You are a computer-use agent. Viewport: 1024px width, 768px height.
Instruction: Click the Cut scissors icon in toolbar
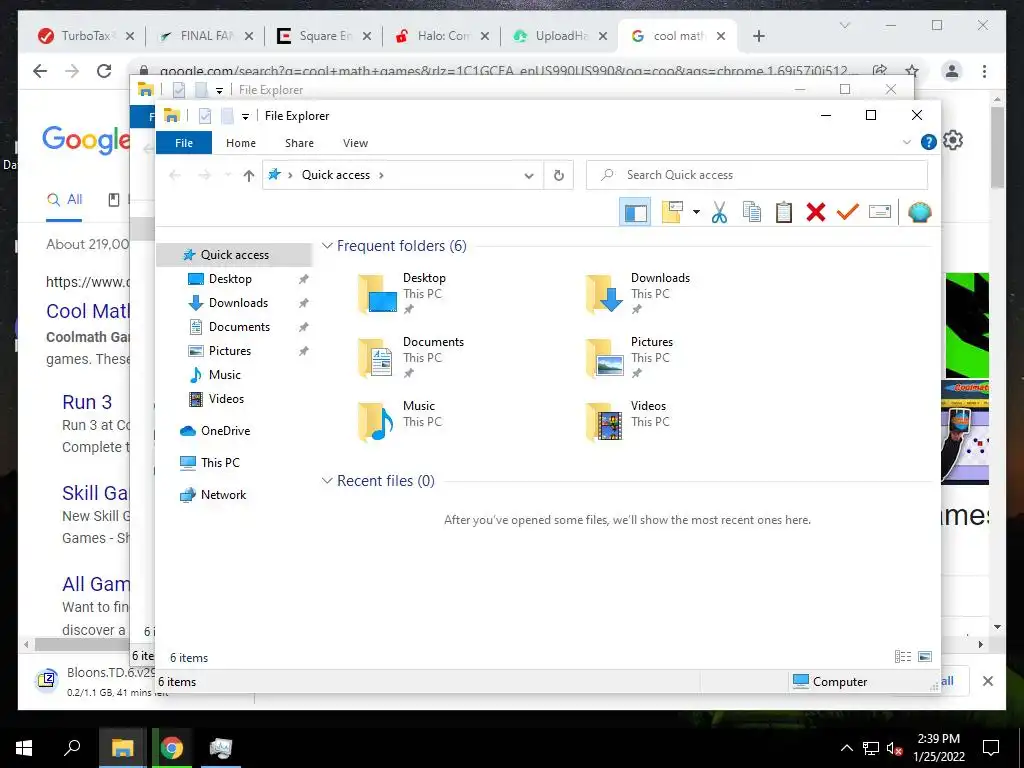pos(719,212)
